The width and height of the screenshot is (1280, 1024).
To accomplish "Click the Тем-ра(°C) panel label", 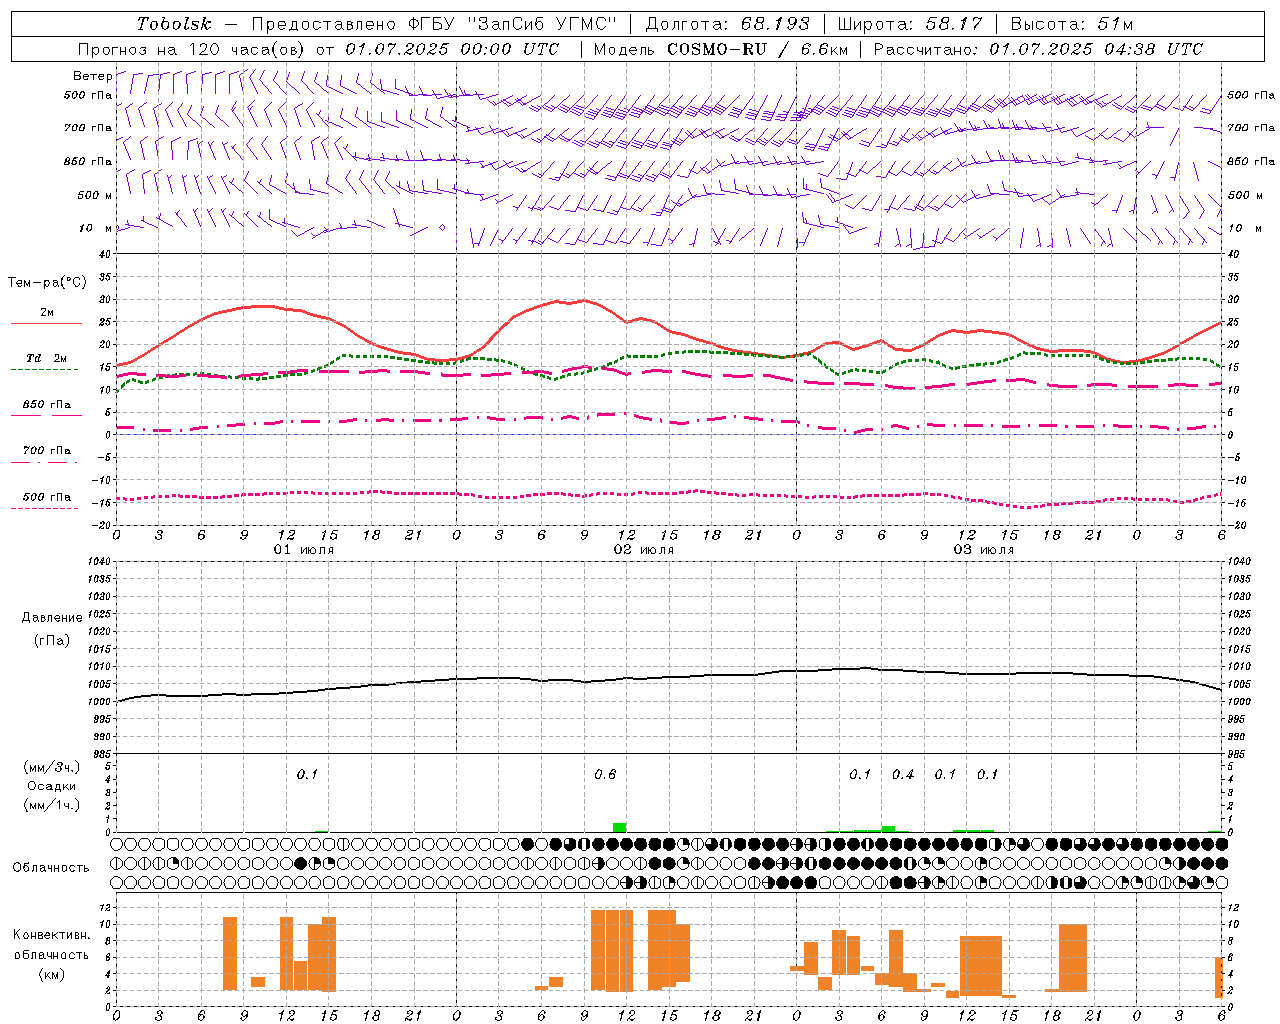I will click(x=47, y=283).
